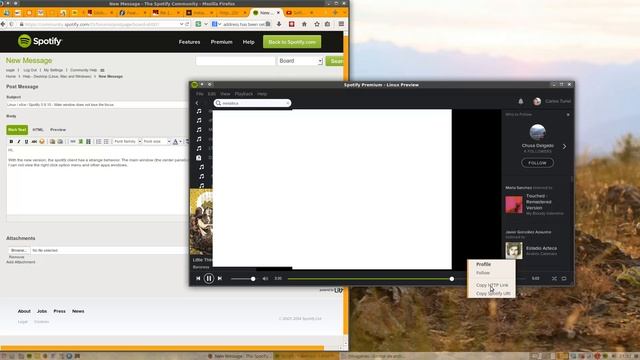
Task: Select Profile in the context menu
Action: [484, 264]
